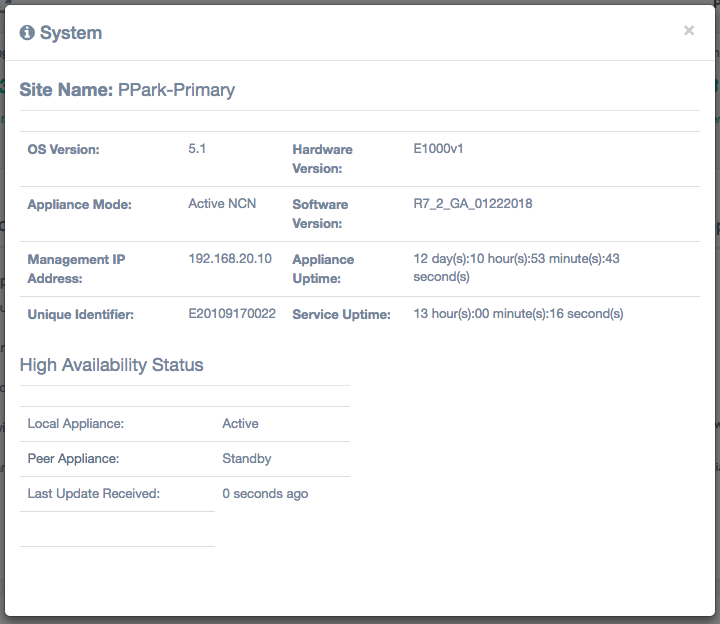Click the info icon beside System title
Image resolution: width=720 pixels, height=624 pixels.
(x=27, y=33)
